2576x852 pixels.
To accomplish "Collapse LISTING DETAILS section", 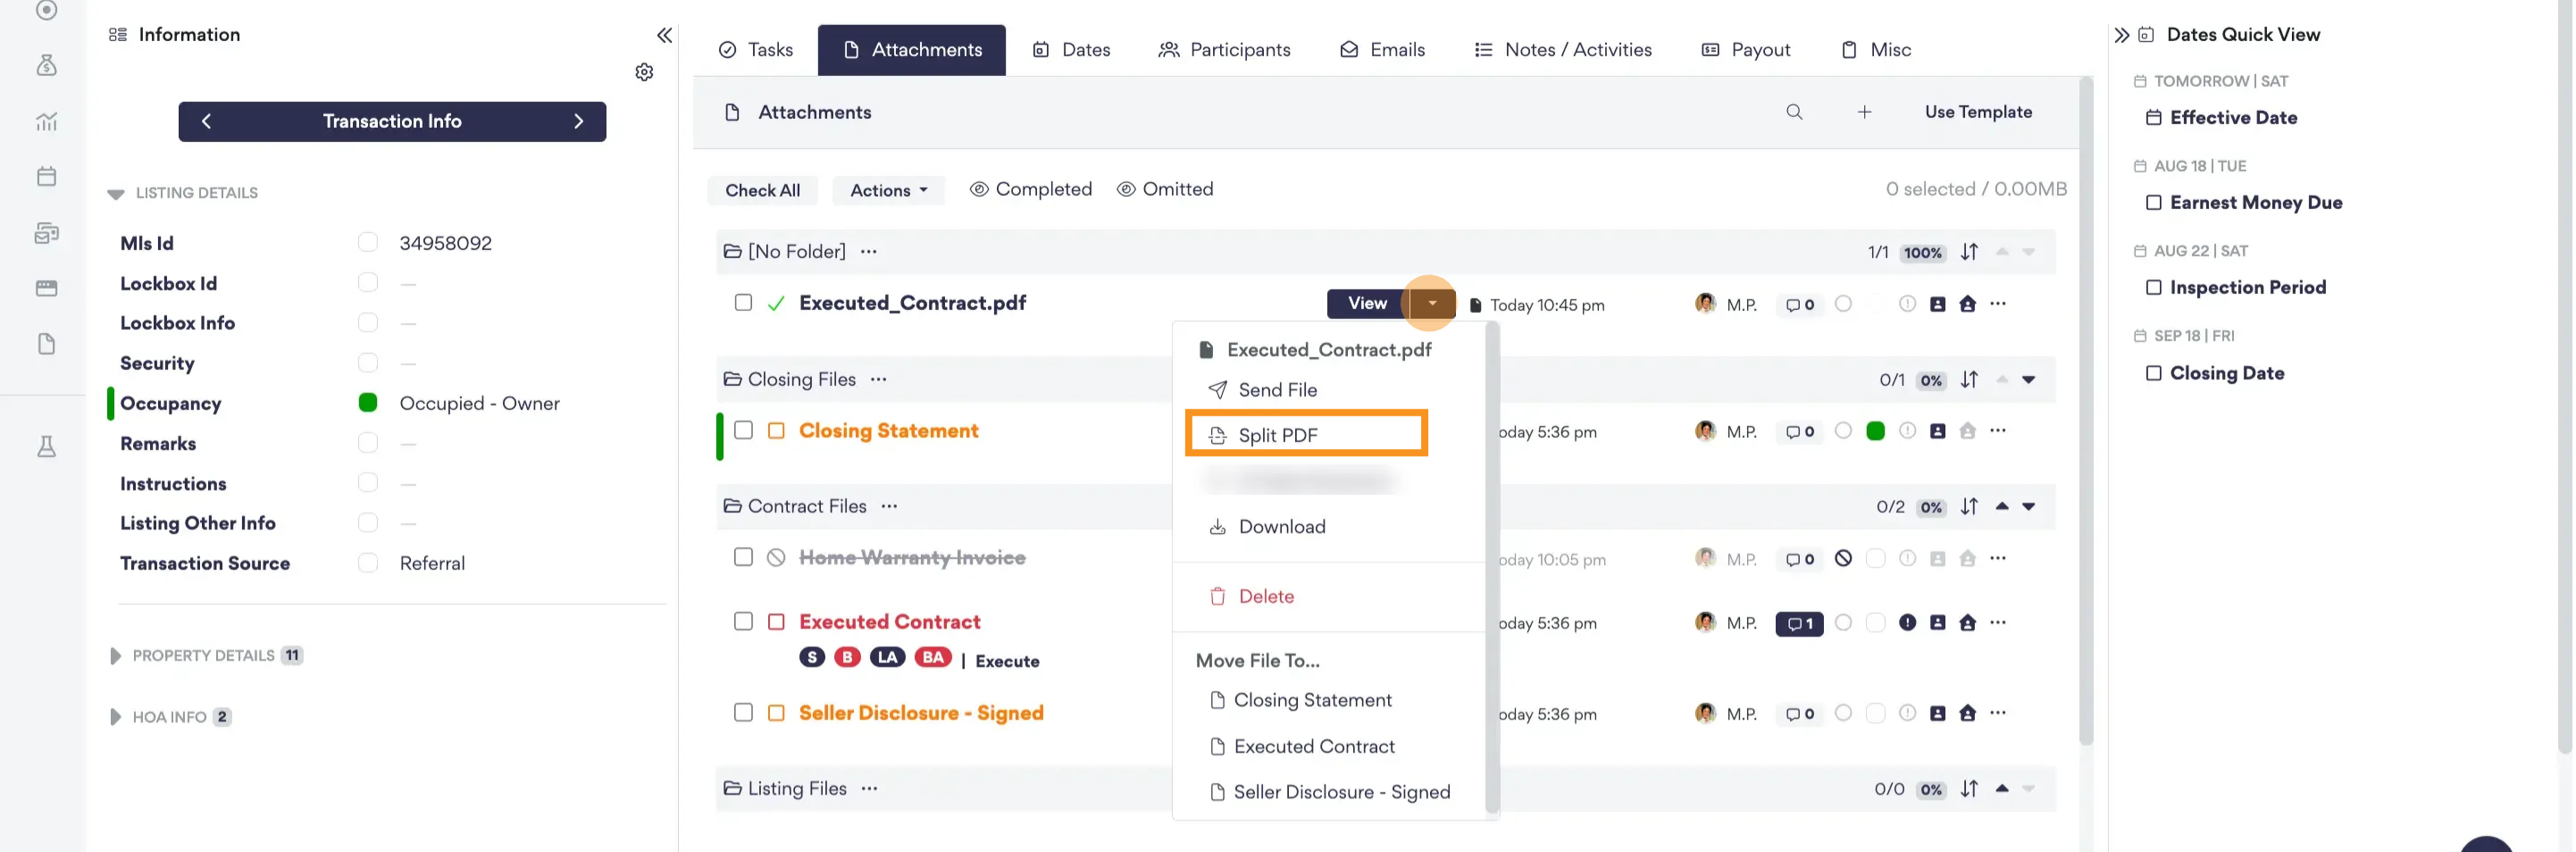I will (115, 193).
